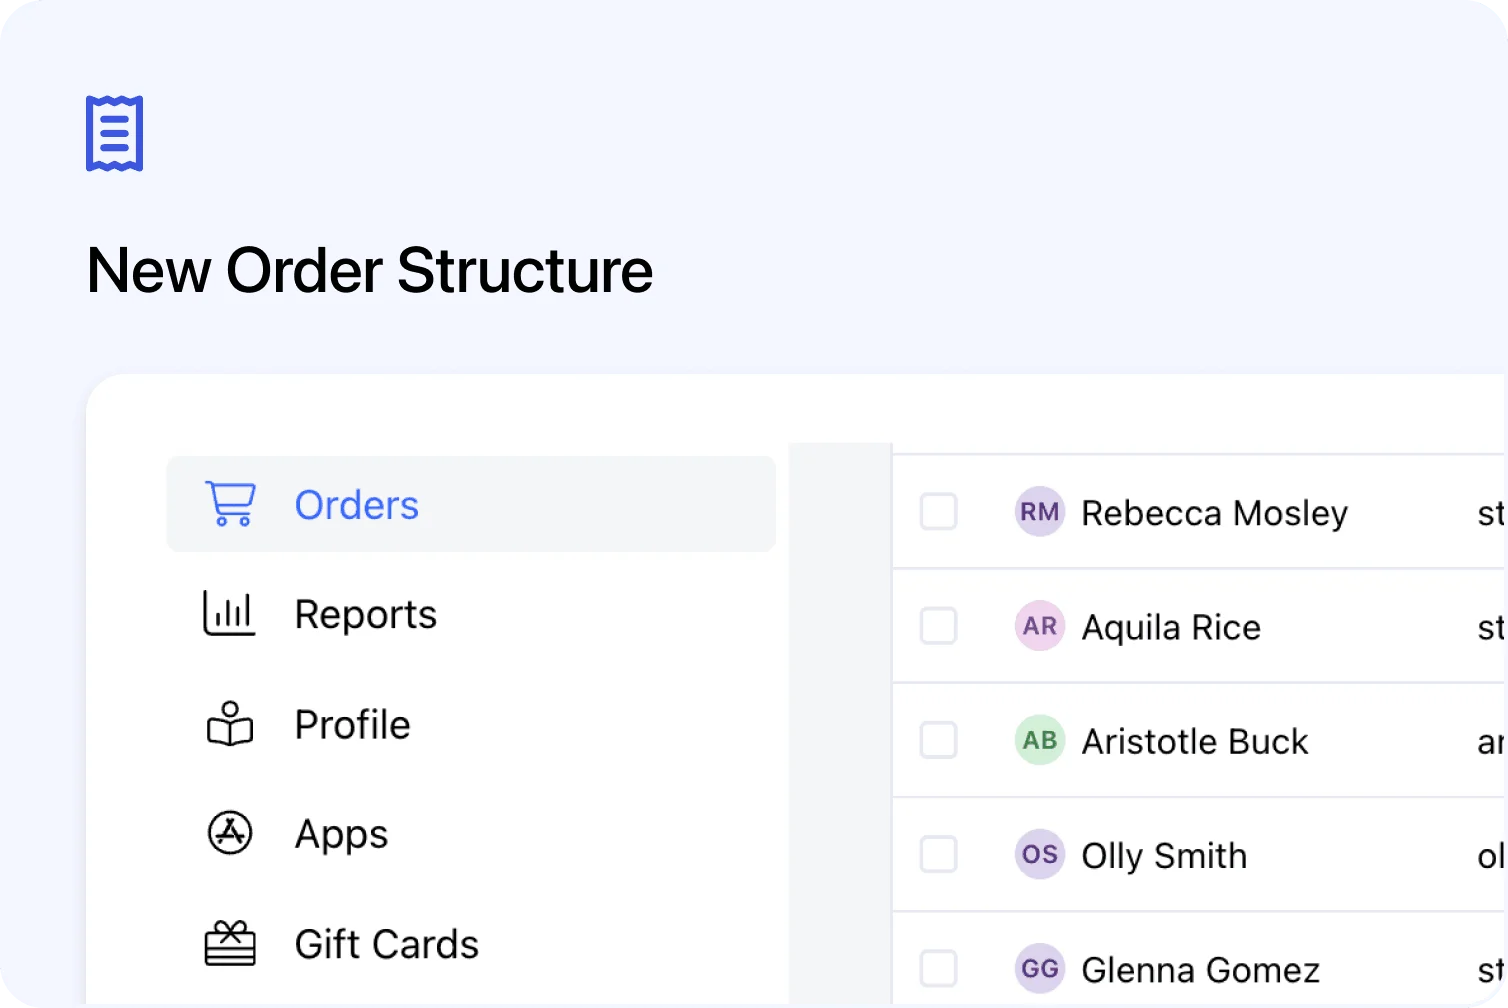Click the Orders shopping cart icon
Screen dimensions: 1508x1008
230,504
